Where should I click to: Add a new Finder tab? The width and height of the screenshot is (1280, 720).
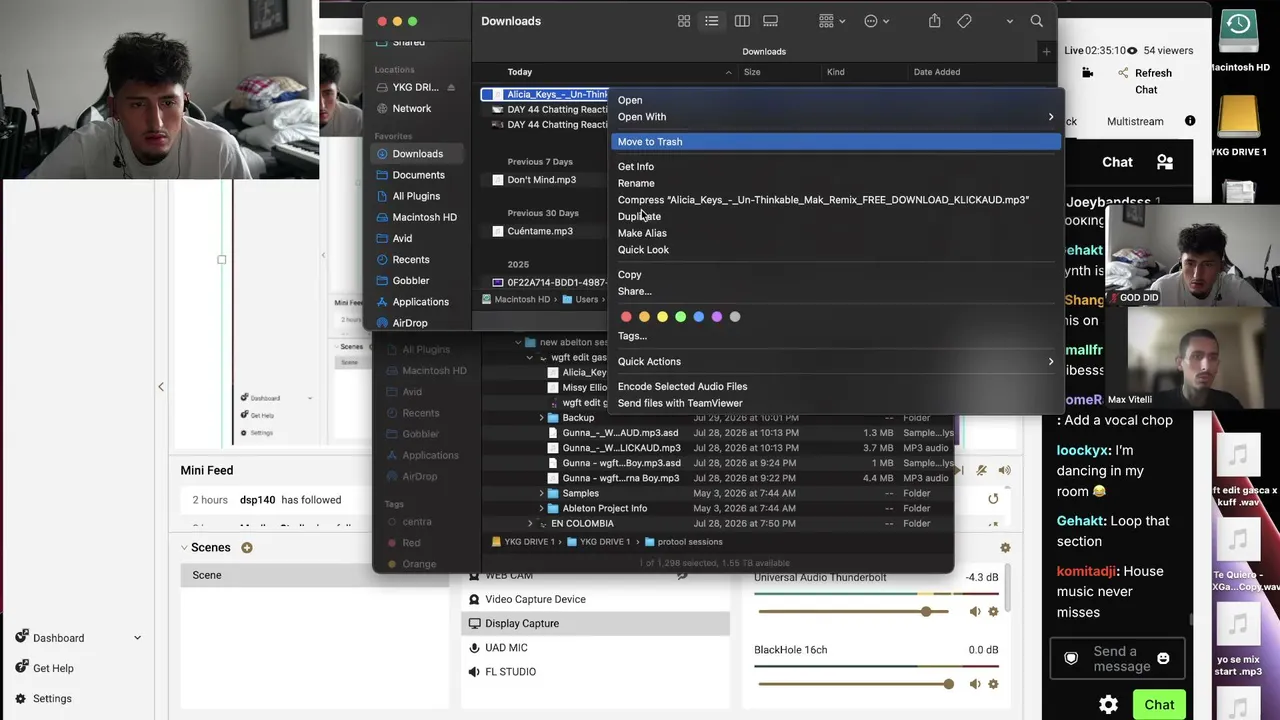1046,51
